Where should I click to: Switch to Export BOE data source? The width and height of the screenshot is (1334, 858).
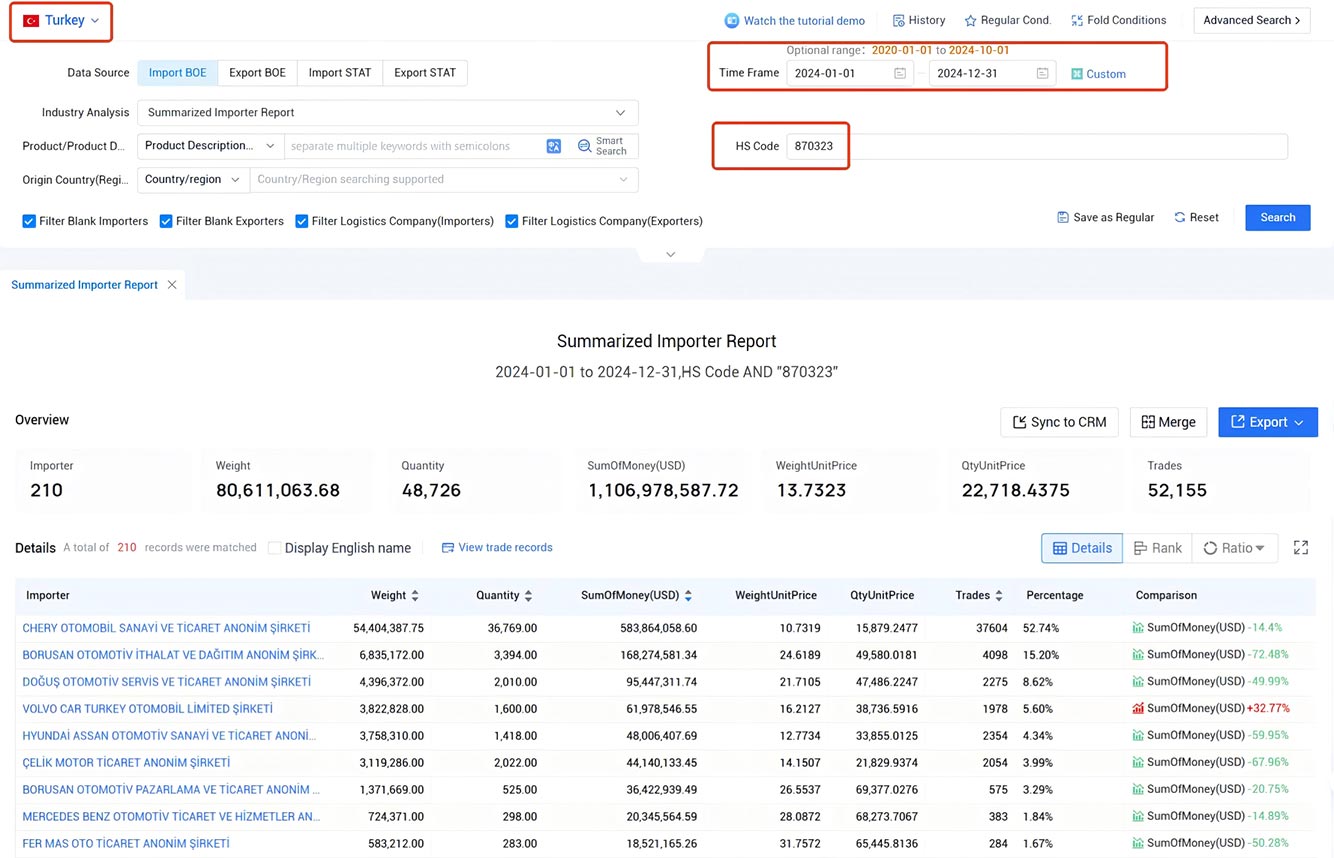click(257, 73)
